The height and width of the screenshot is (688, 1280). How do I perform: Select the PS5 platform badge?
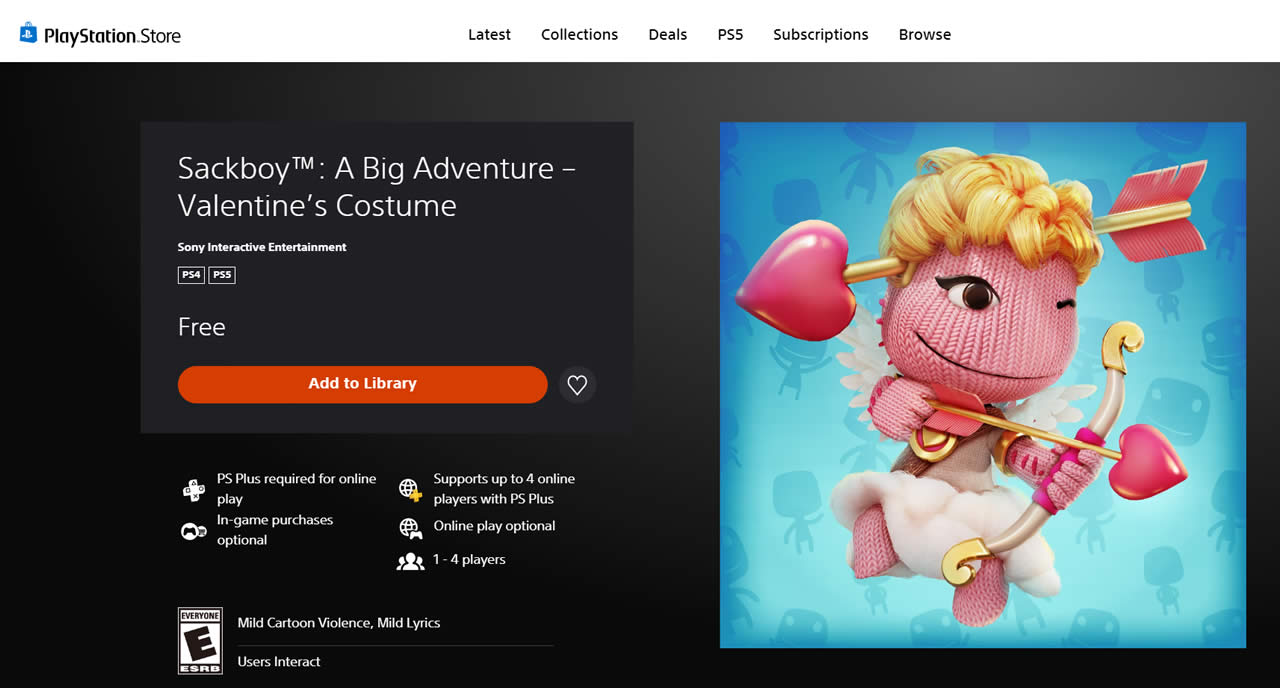click(x=221, y=274)
